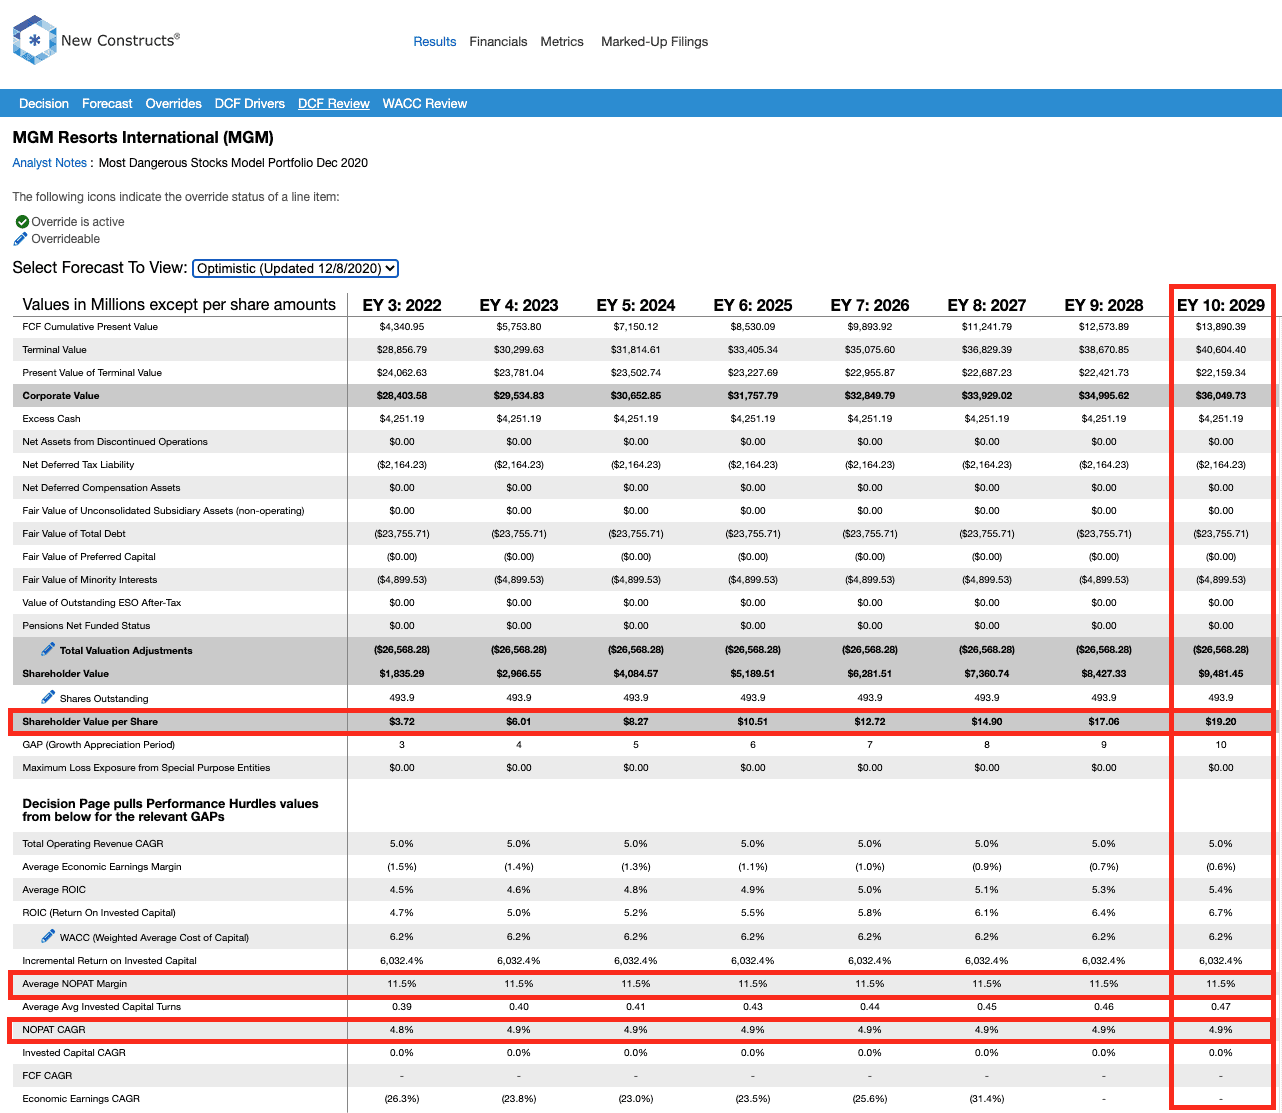Click Average Avg Invested Capital Turns 0.47
The width and height of the screenshot is (1282, 1113).
pos(1221,1007)
